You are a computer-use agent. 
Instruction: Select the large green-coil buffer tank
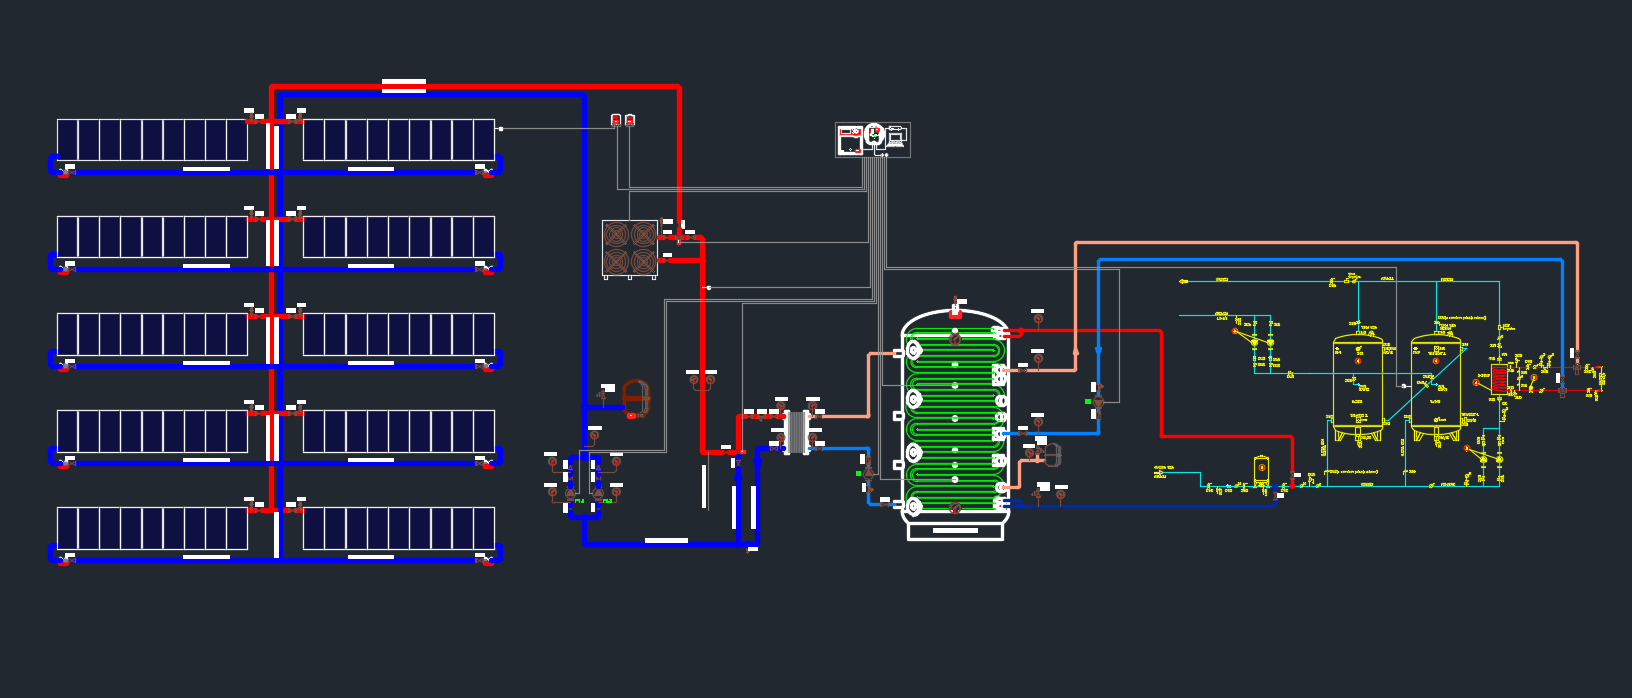coord(955,420)
